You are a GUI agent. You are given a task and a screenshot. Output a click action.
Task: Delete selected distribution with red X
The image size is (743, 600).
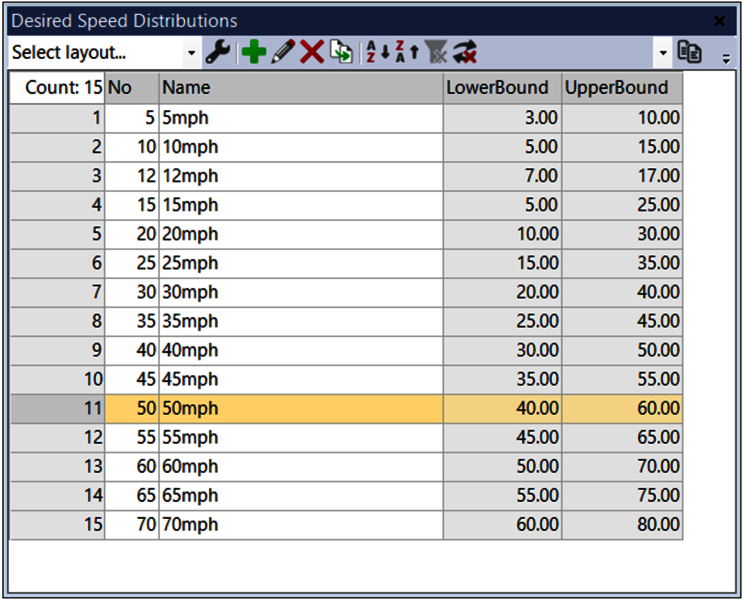312,52
